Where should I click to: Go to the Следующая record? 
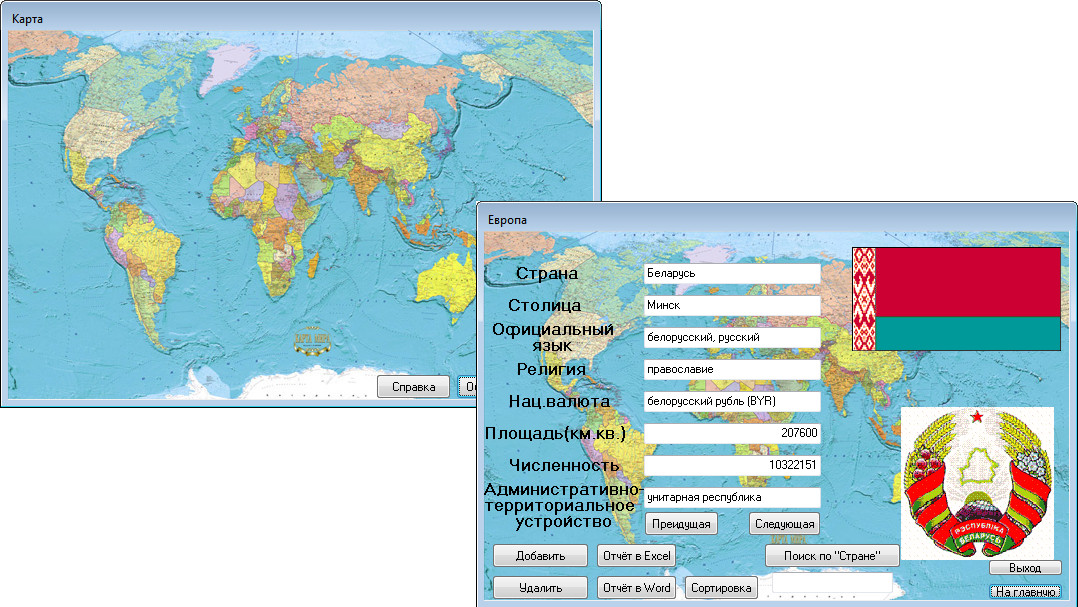(784, 524)
